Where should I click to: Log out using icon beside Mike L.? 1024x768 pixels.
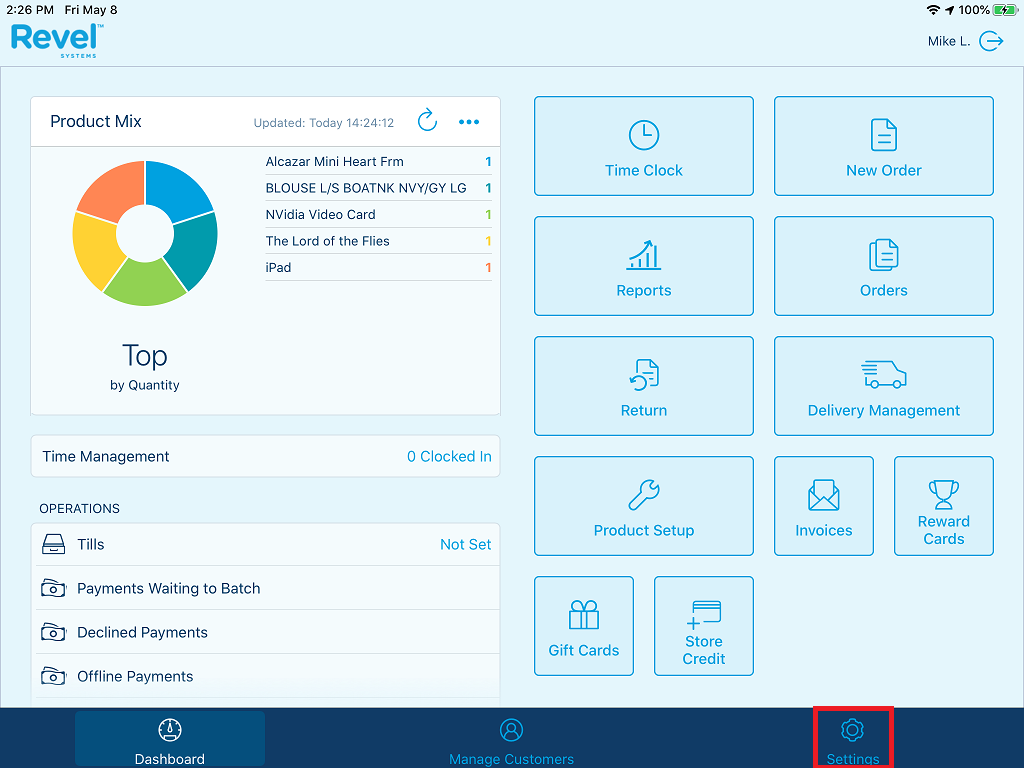pos(990,41)
